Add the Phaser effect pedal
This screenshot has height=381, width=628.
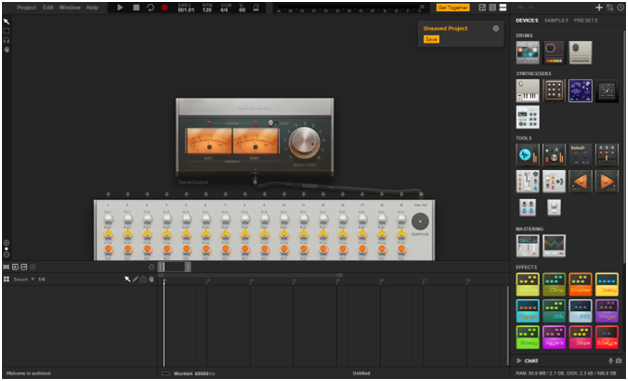tap(607, 311)
